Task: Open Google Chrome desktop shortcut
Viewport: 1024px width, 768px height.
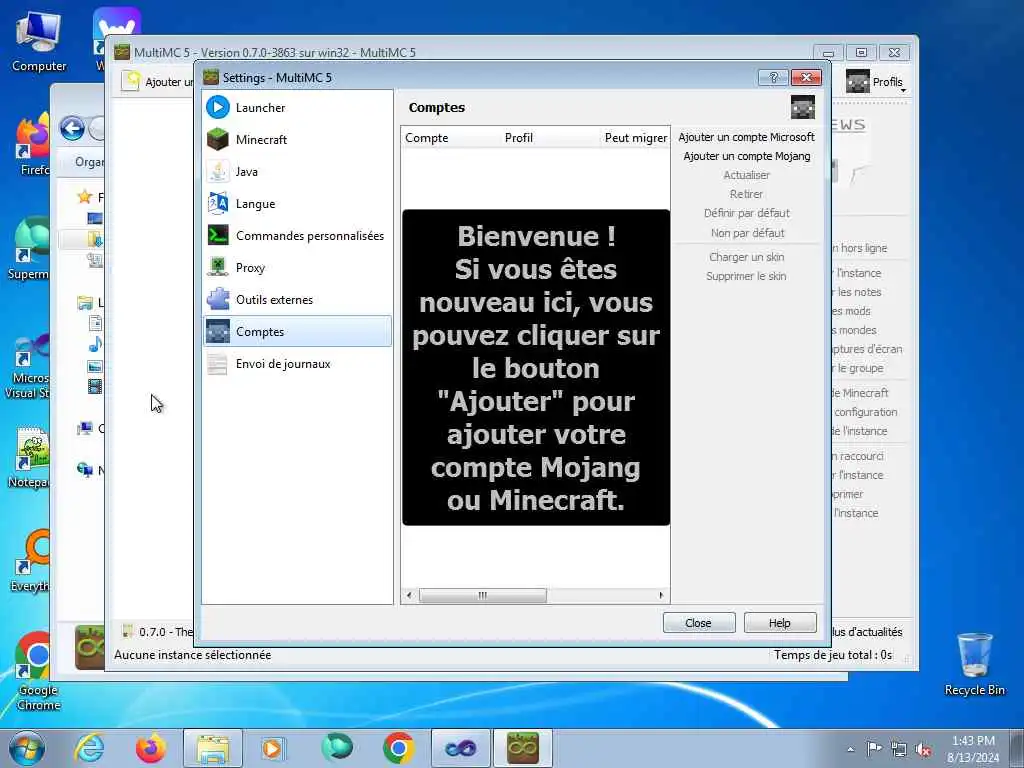Action: coord(38,670)
